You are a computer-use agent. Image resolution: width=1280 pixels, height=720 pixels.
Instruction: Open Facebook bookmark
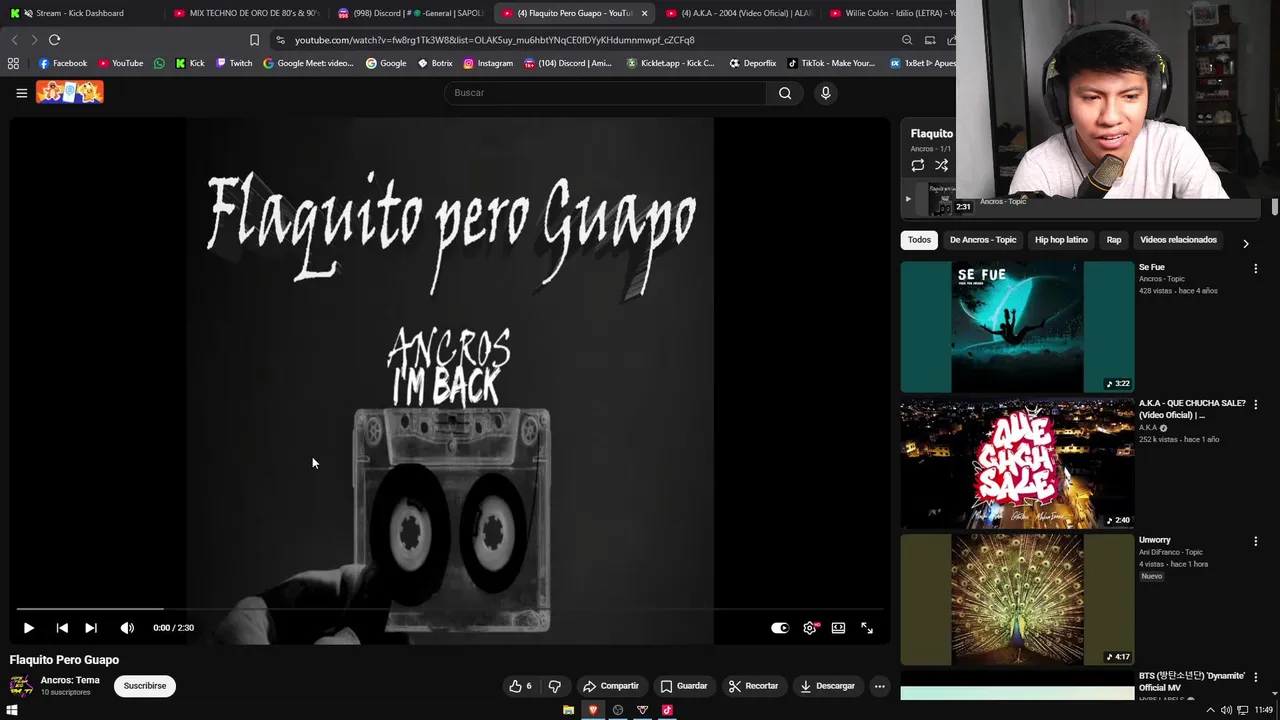(x=63, y=63)
